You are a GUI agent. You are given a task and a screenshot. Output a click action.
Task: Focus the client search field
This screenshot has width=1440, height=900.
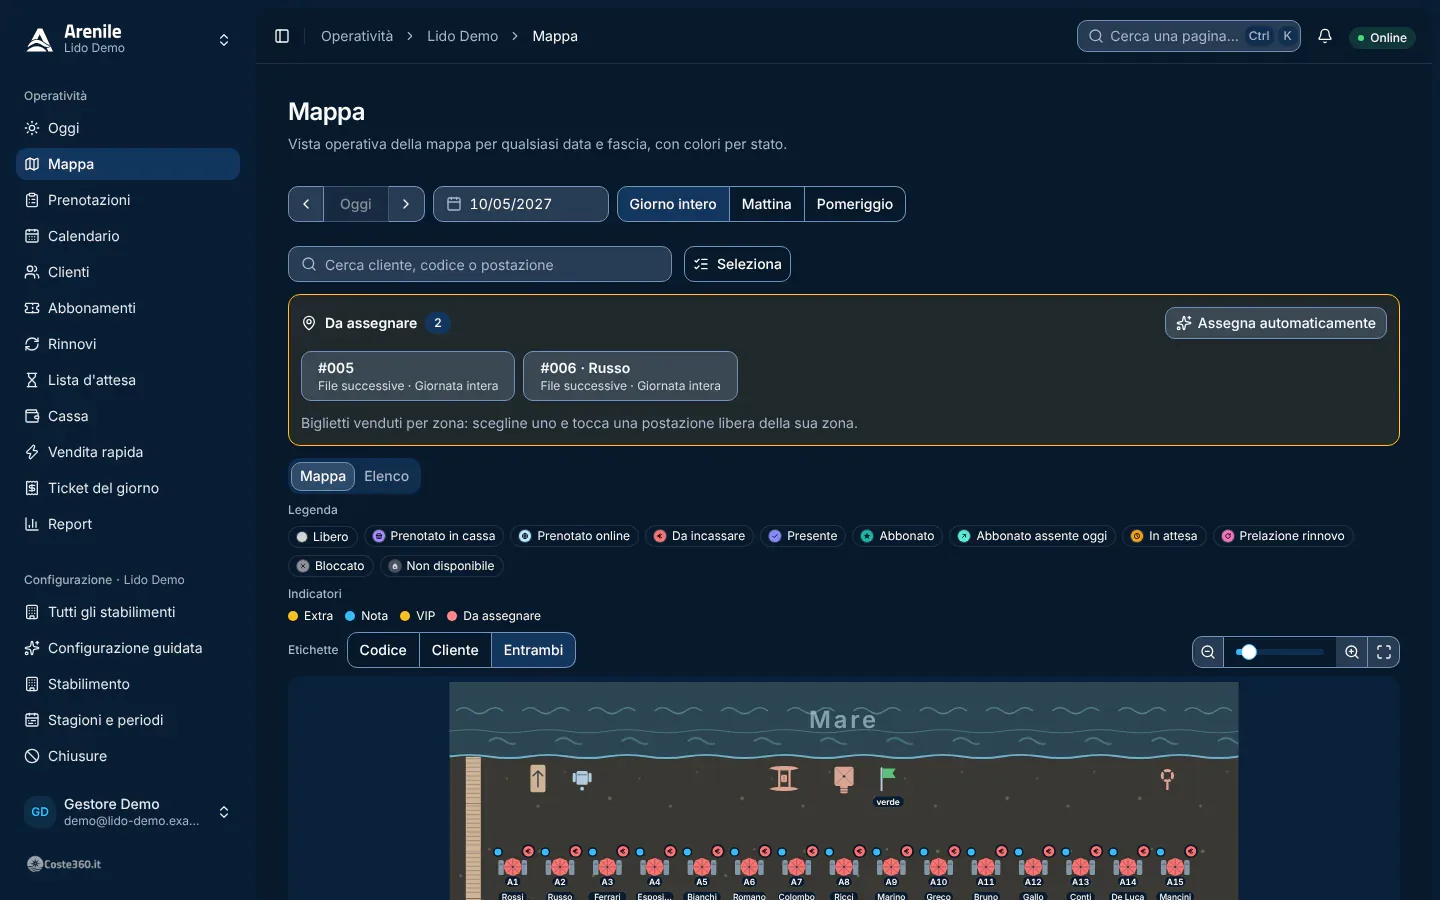coord(480,264)
